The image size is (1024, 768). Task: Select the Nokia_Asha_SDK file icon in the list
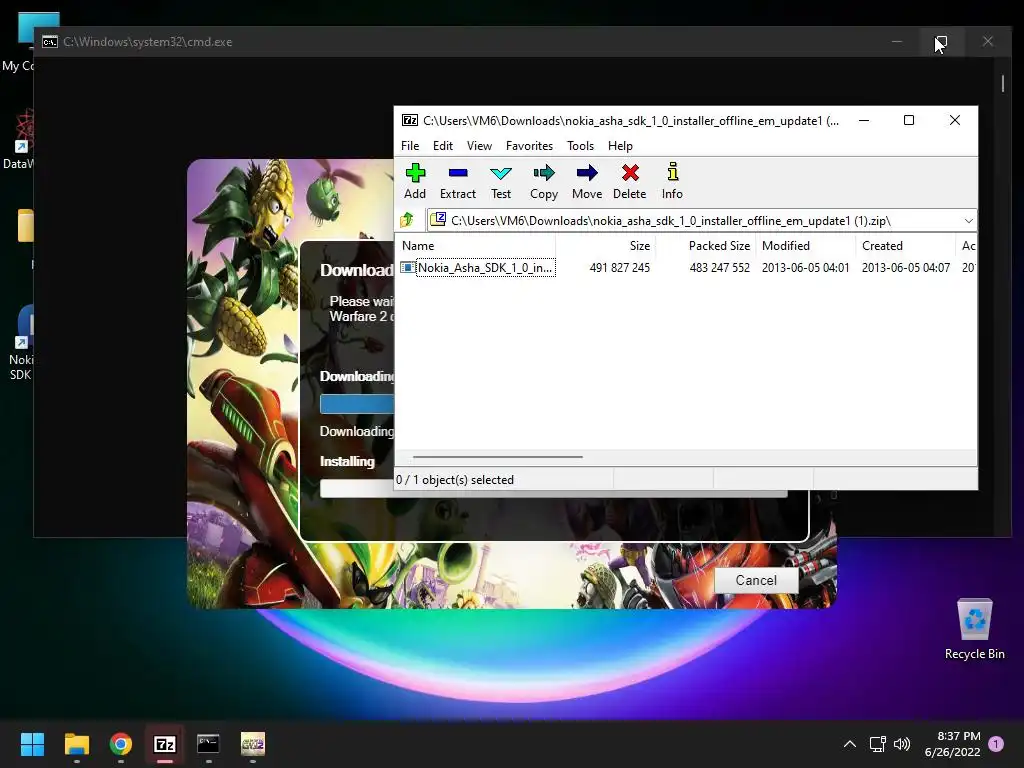pos(408,267)
